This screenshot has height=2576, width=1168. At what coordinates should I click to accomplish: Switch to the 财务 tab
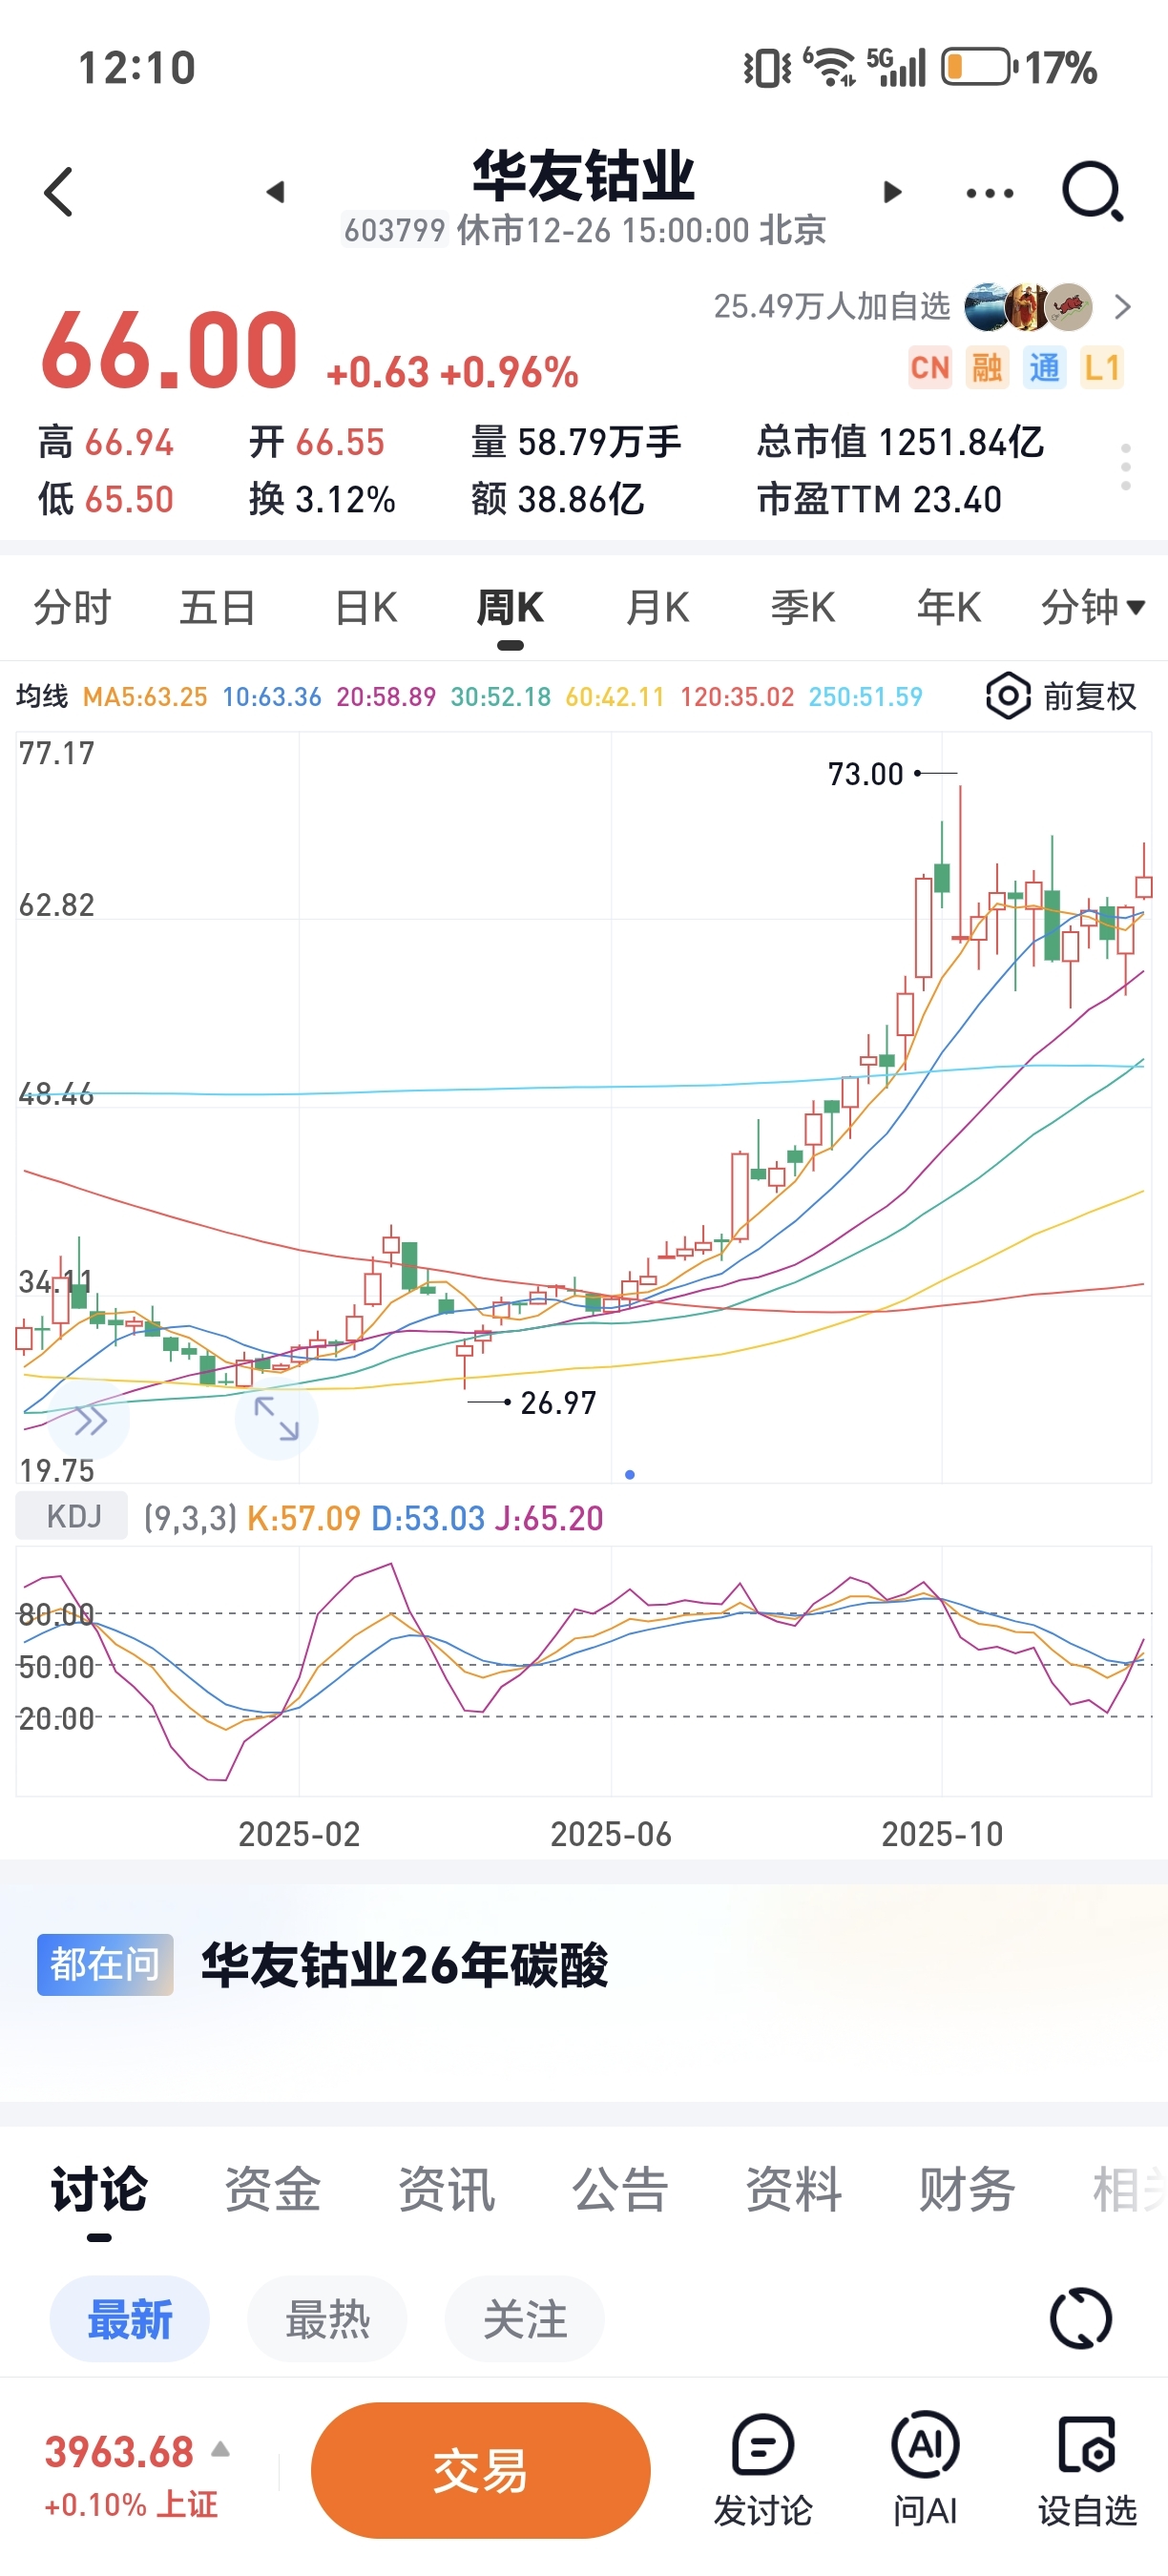[967, 2189]
